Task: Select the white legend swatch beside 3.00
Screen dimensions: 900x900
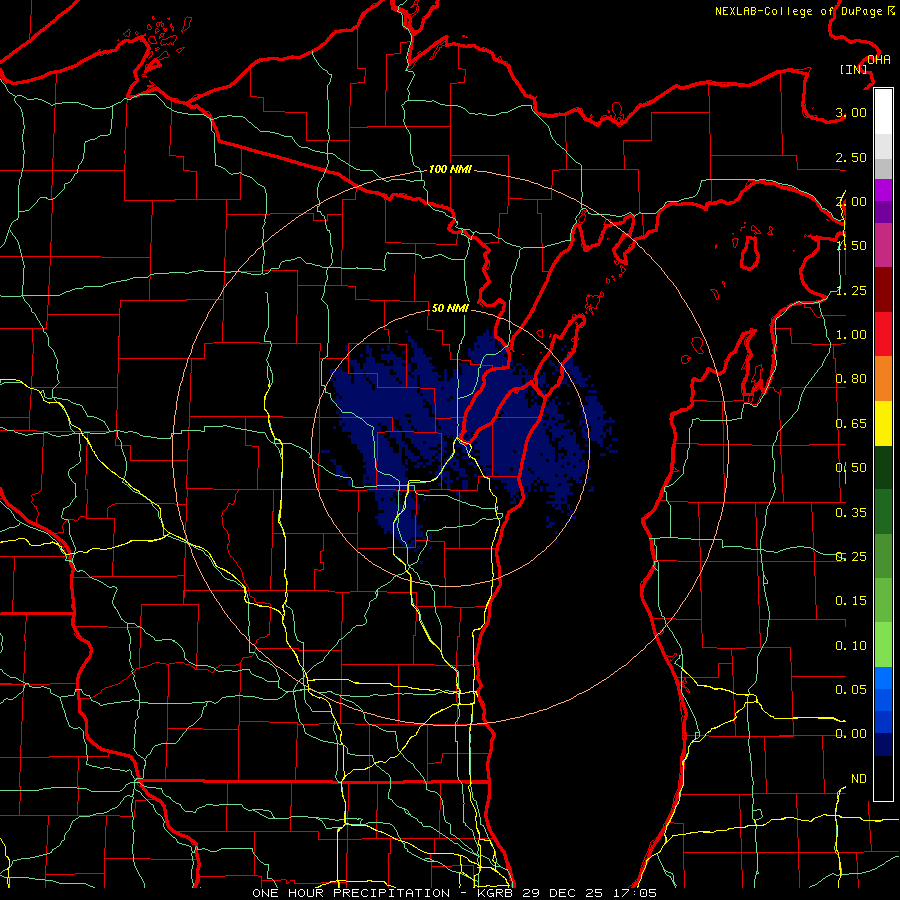Action: coord(883,112)
